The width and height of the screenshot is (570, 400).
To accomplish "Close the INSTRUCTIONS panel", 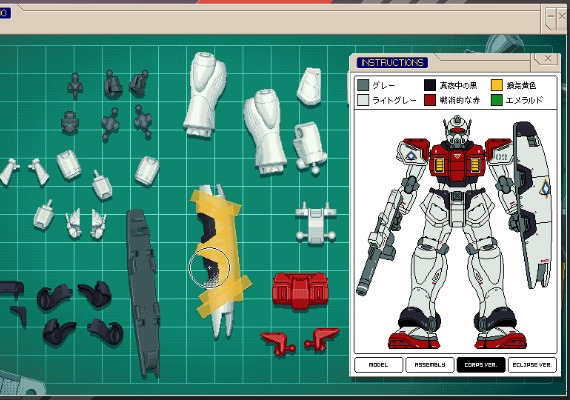I will (548, 59).
